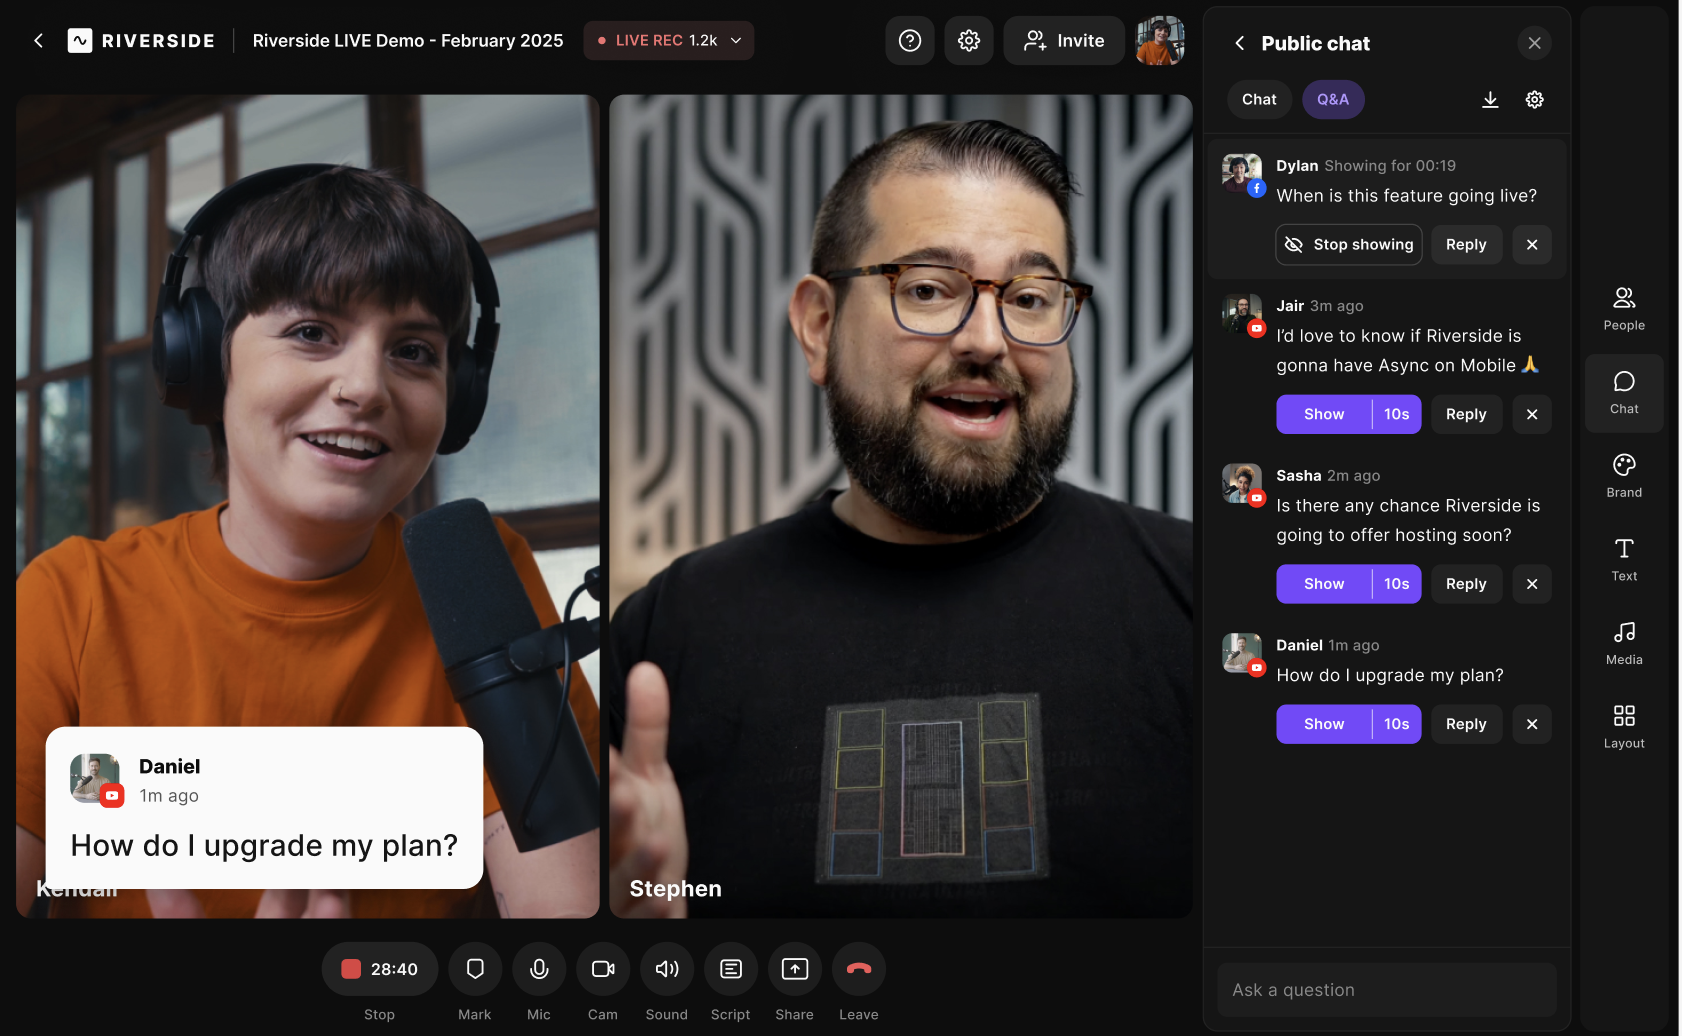
Task: Select Stephen's video tile
Action: (x=901, y=506)
